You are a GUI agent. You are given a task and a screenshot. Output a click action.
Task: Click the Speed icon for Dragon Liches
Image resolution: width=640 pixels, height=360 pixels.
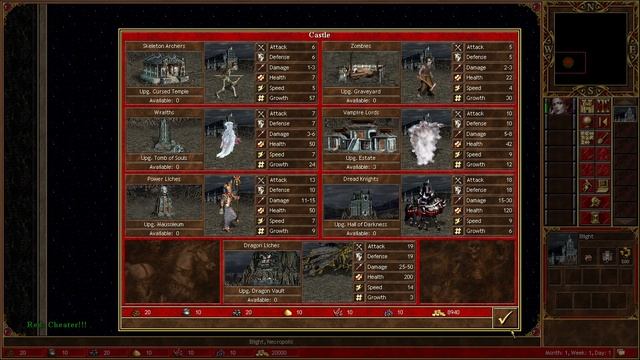359,287
